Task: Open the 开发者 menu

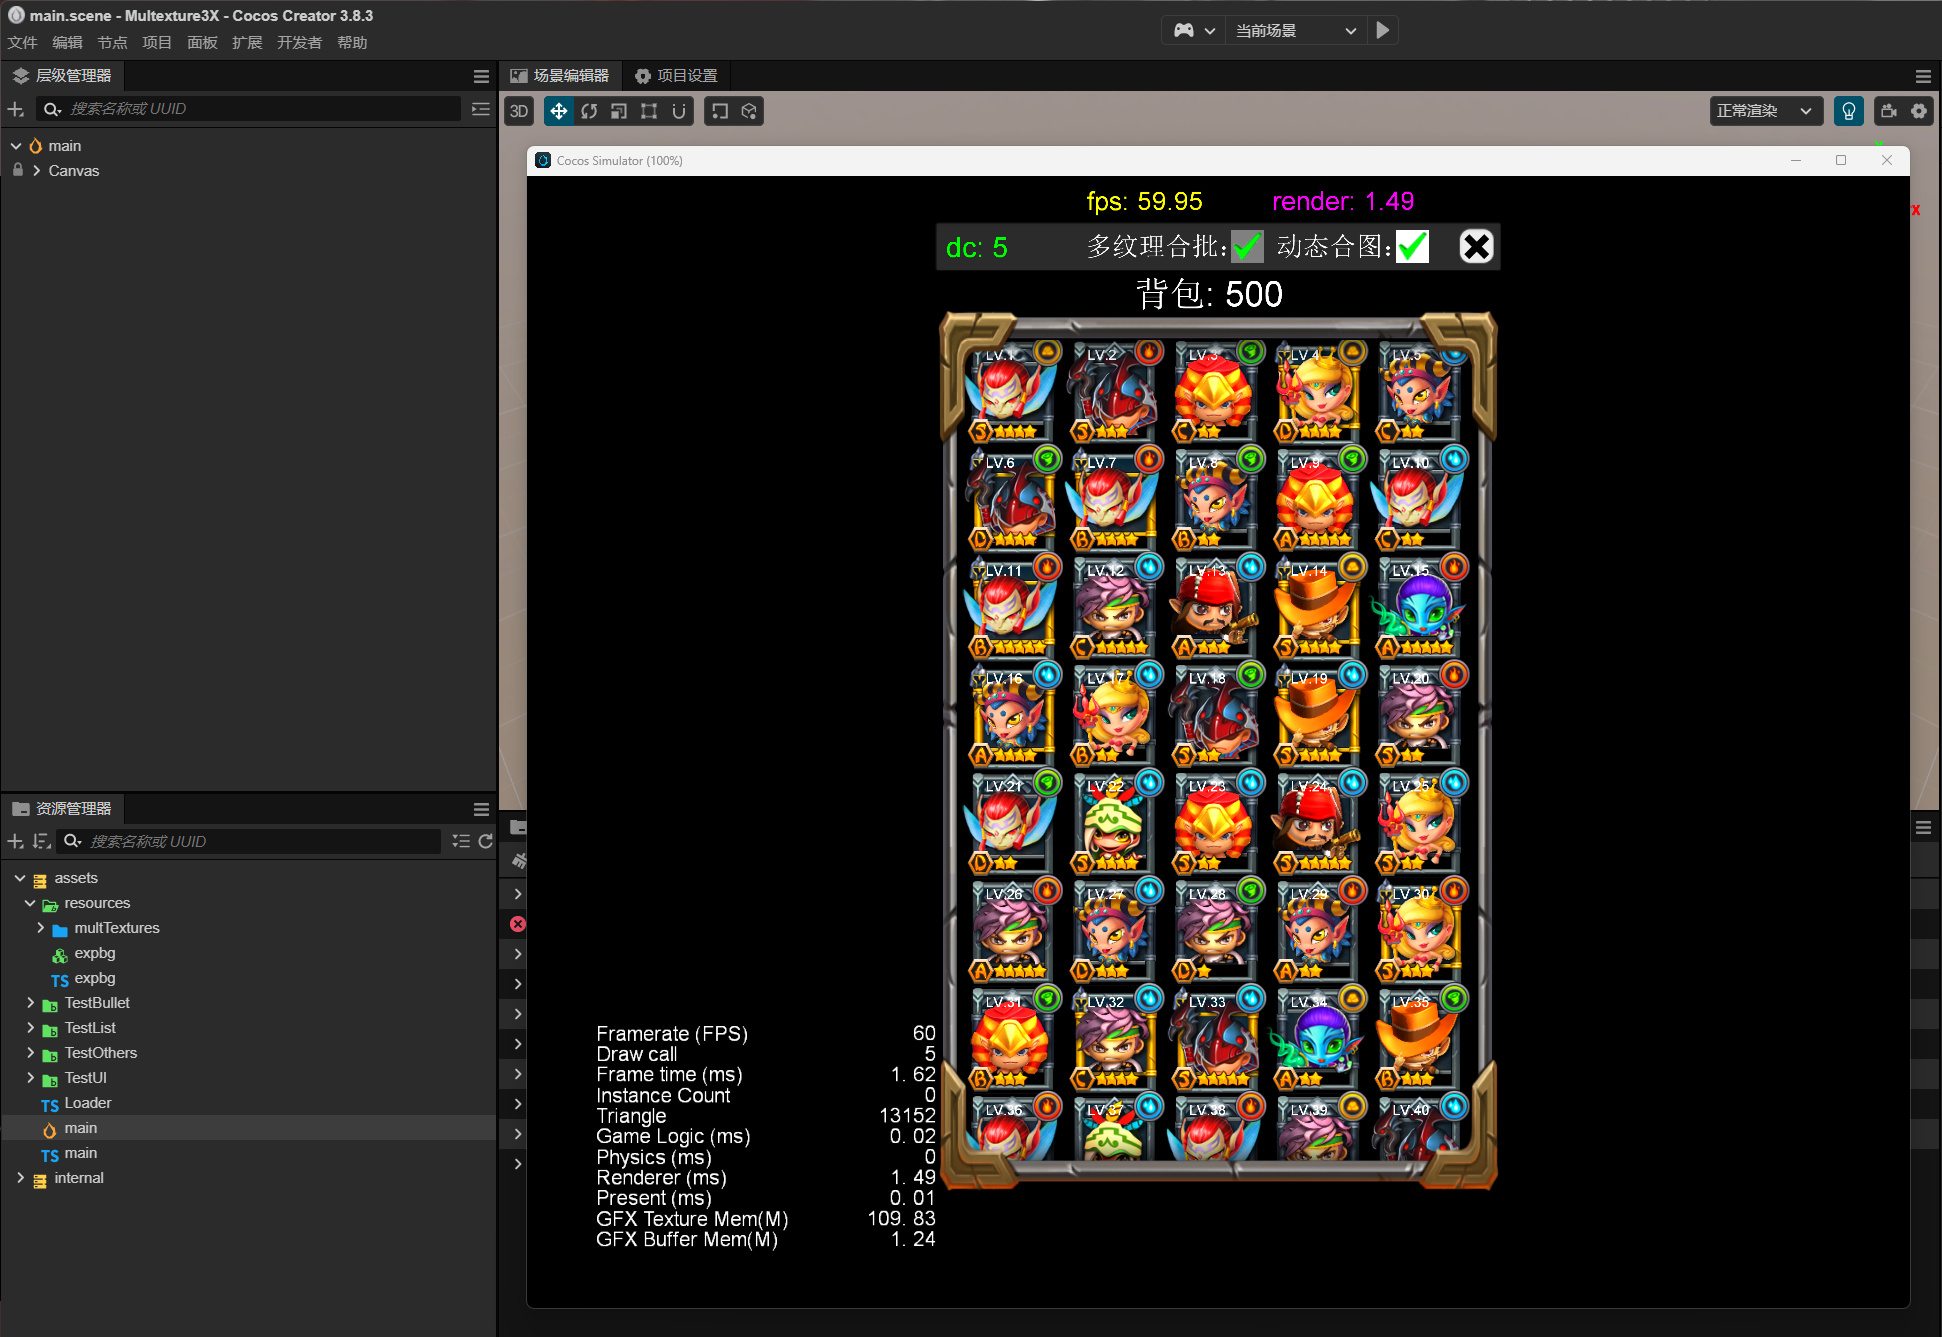Action: pos(299,42)
